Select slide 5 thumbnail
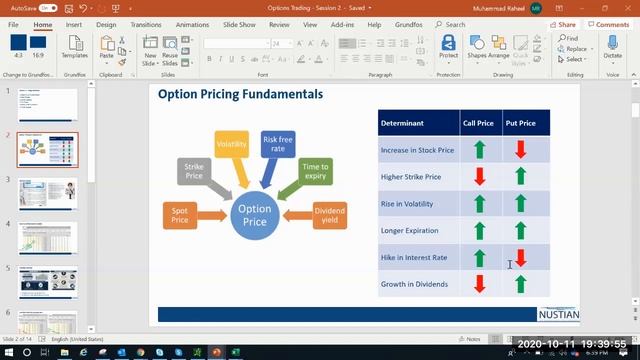Image resolution: width=640 pixels, height=360 pixels. [48, 282]
